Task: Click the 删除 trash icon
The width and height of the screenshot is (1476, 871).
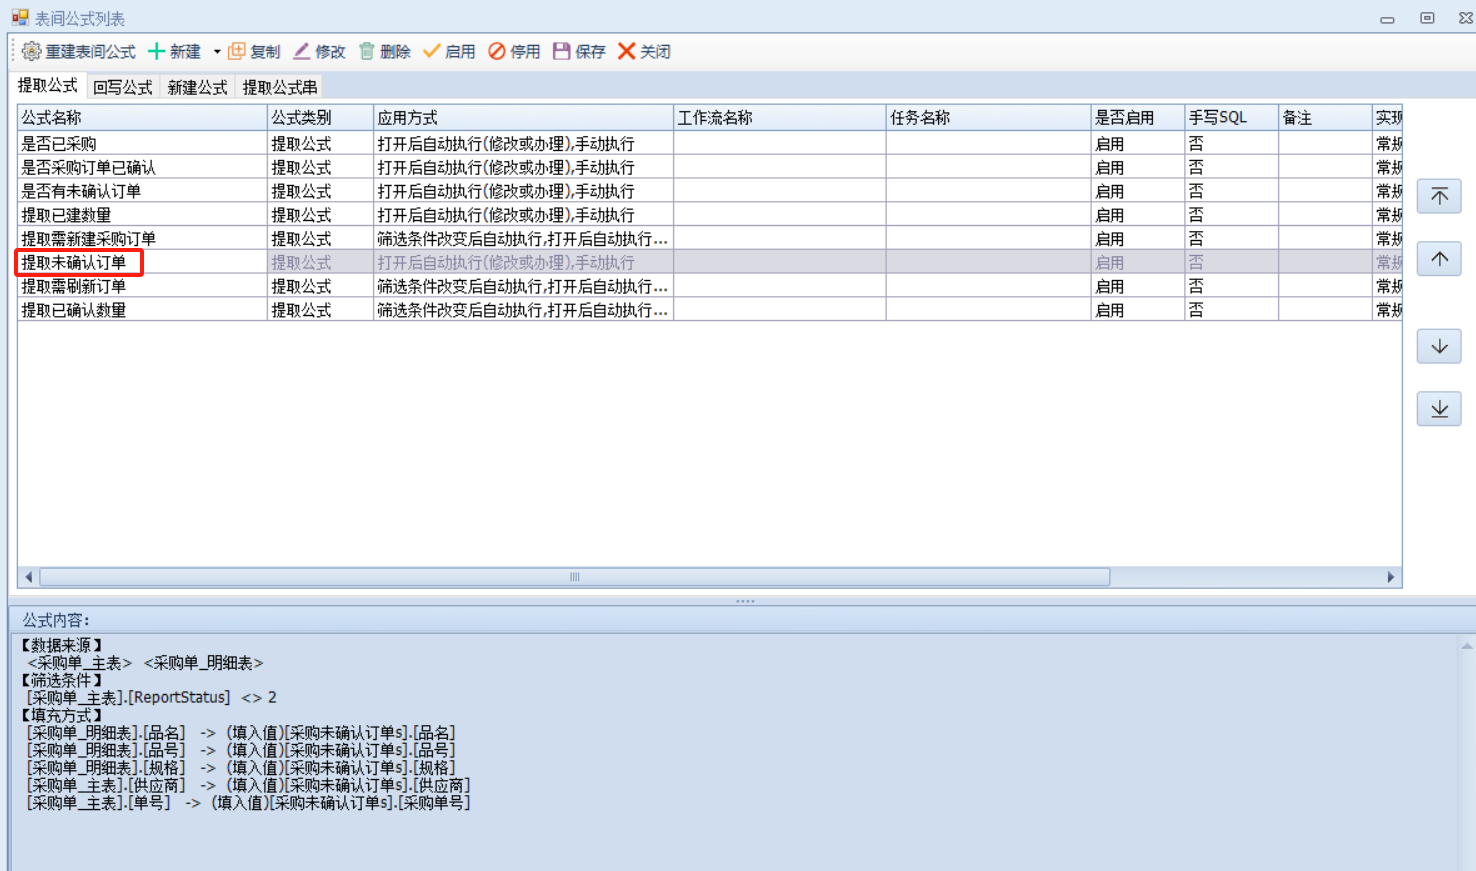Action: pos(367,51)
